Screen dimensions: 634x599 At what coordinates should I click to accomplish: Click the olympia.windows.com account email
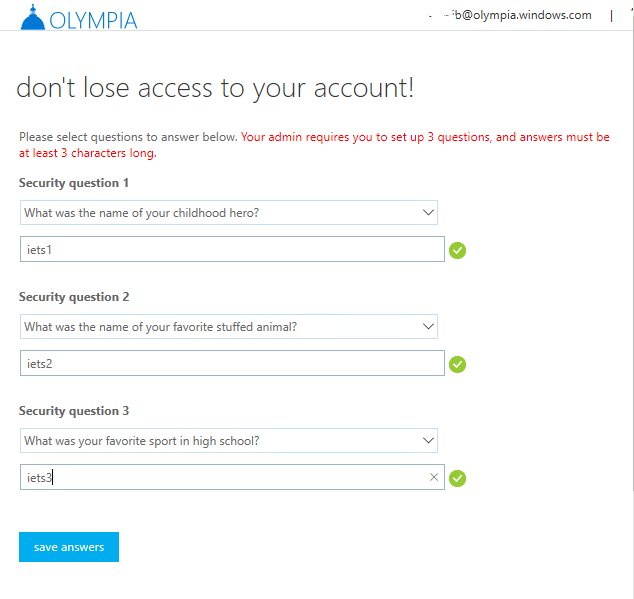520,15
